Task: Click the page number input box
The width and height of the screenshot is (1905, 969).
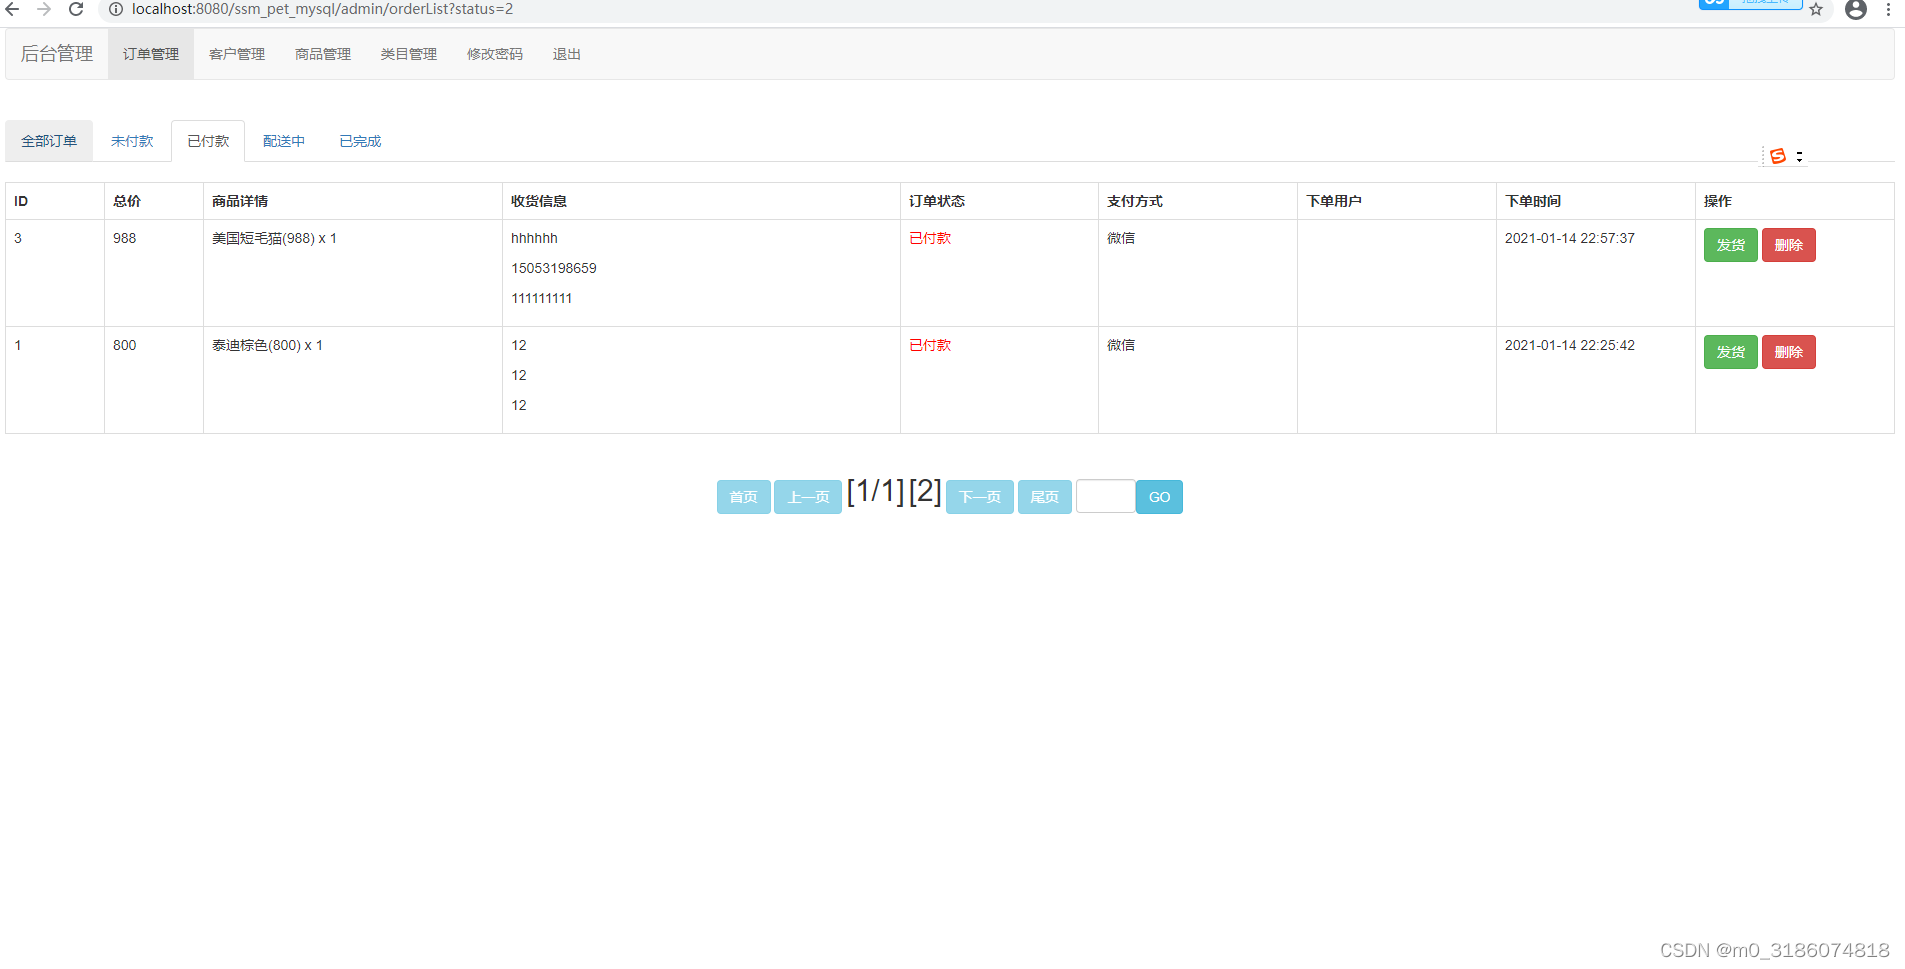Action: (1105, 497)
